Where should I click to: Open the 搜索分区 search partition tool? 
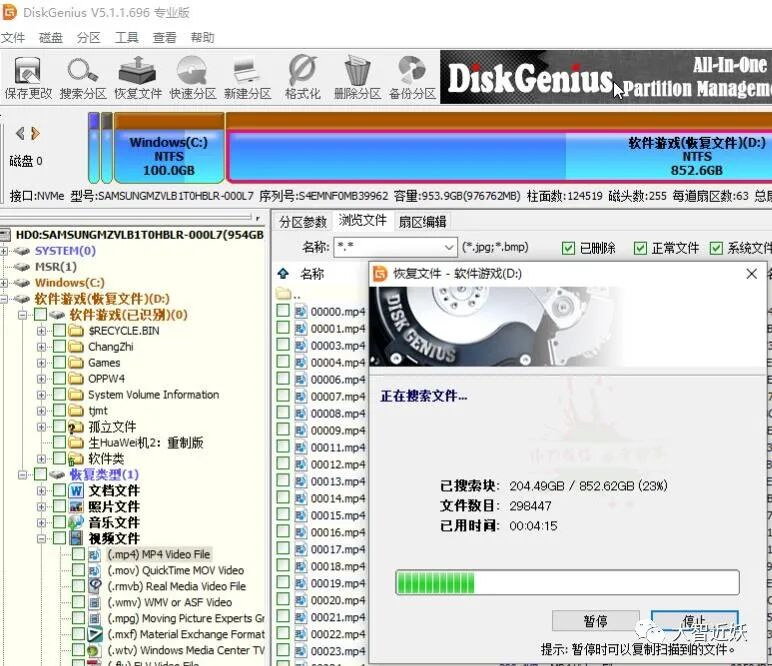pyautogui.click(x=83, y=78)
